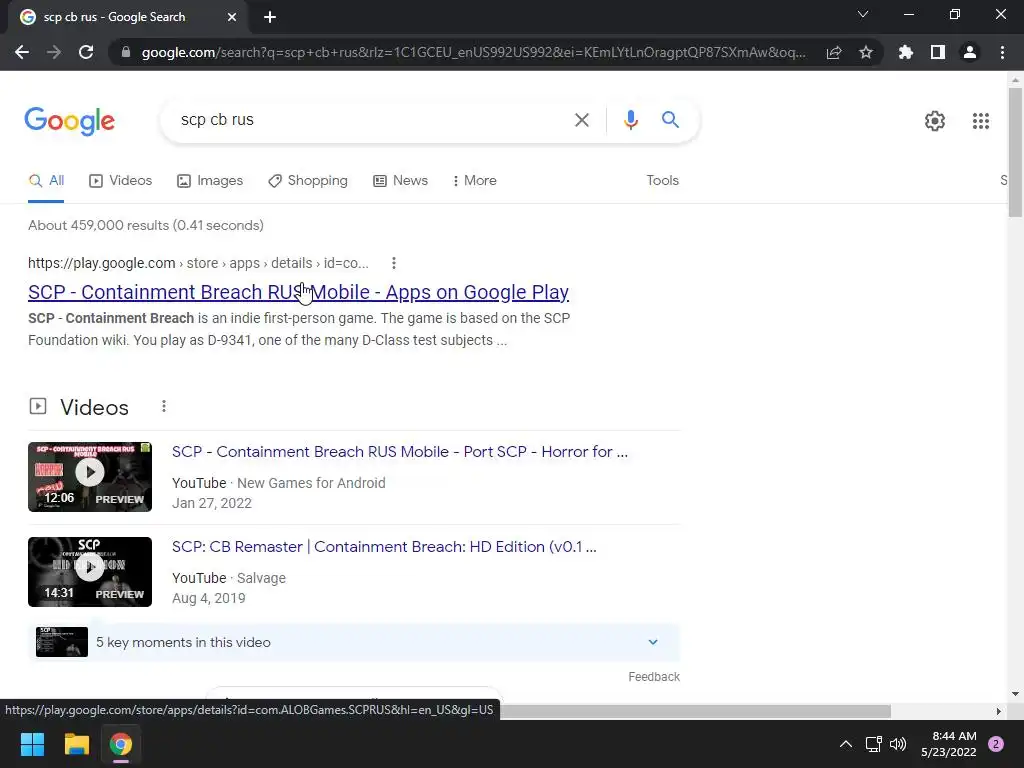Image resolution: width=1024 pixels, height=768 pixels.
Task: Open the notification badge showing 2
Action: pos(996,744)
